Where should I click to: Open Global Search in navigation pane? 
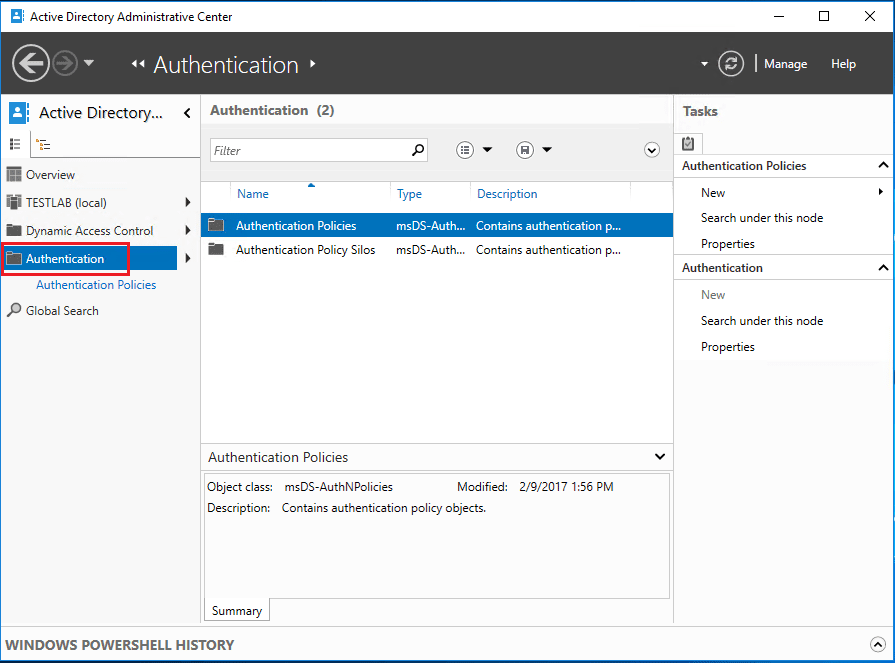[62, 311]
